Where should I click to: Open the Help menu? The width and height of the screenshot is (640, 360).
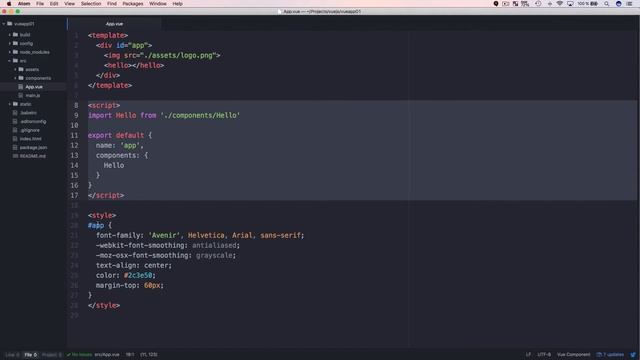point(178,4)
